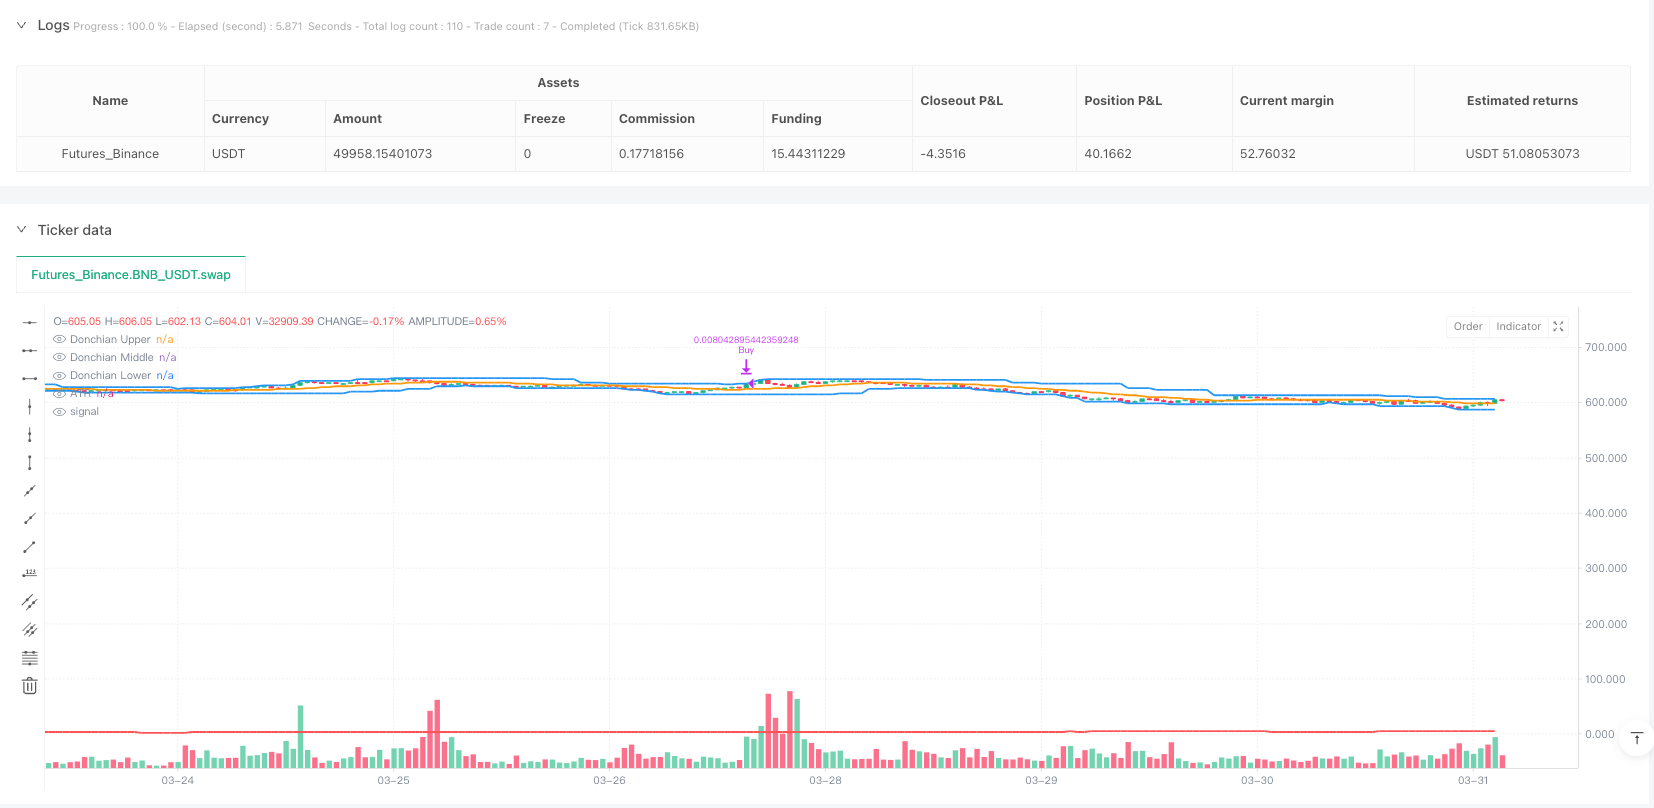Select the price channel line tool
1654x808 pixels.
pos(30,602)
